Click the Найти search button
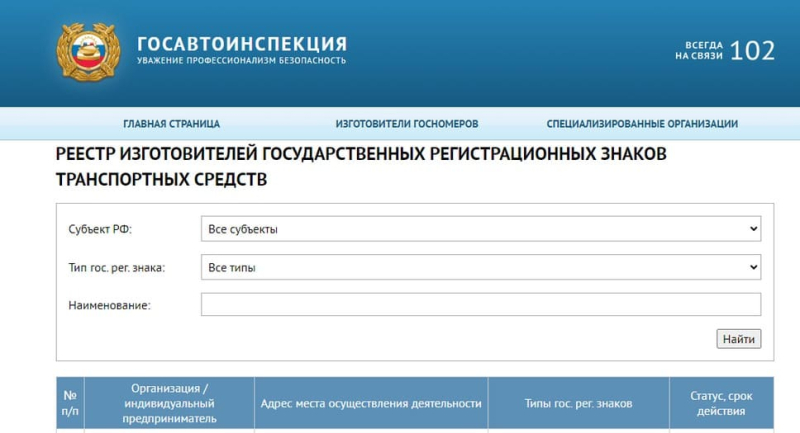The height and width of the screenshot is (433, 800). pyautogui.click(x=738, y=339)
